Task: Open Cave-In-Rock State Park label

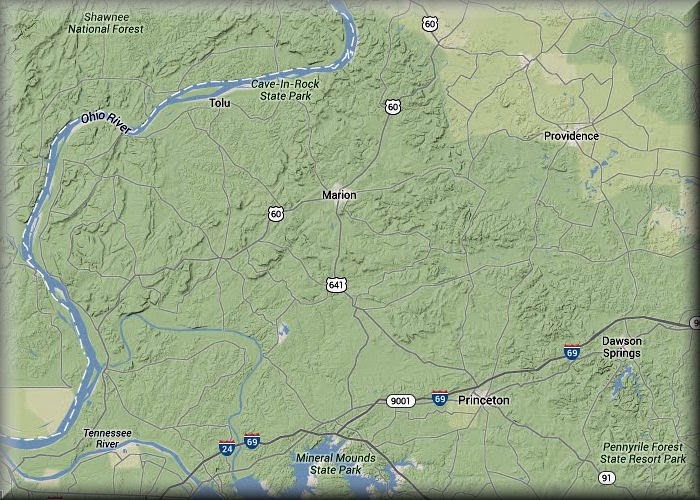Action: click(285, 90)
